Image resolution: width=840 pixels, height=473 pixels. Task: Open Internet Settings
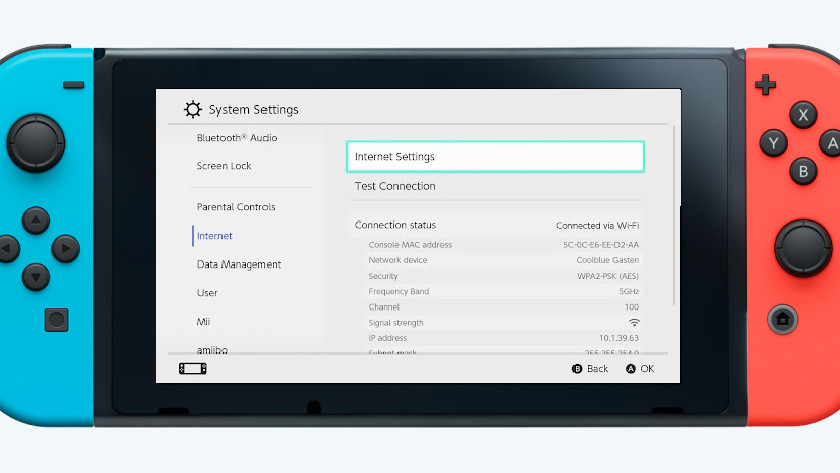pos(495,157)
